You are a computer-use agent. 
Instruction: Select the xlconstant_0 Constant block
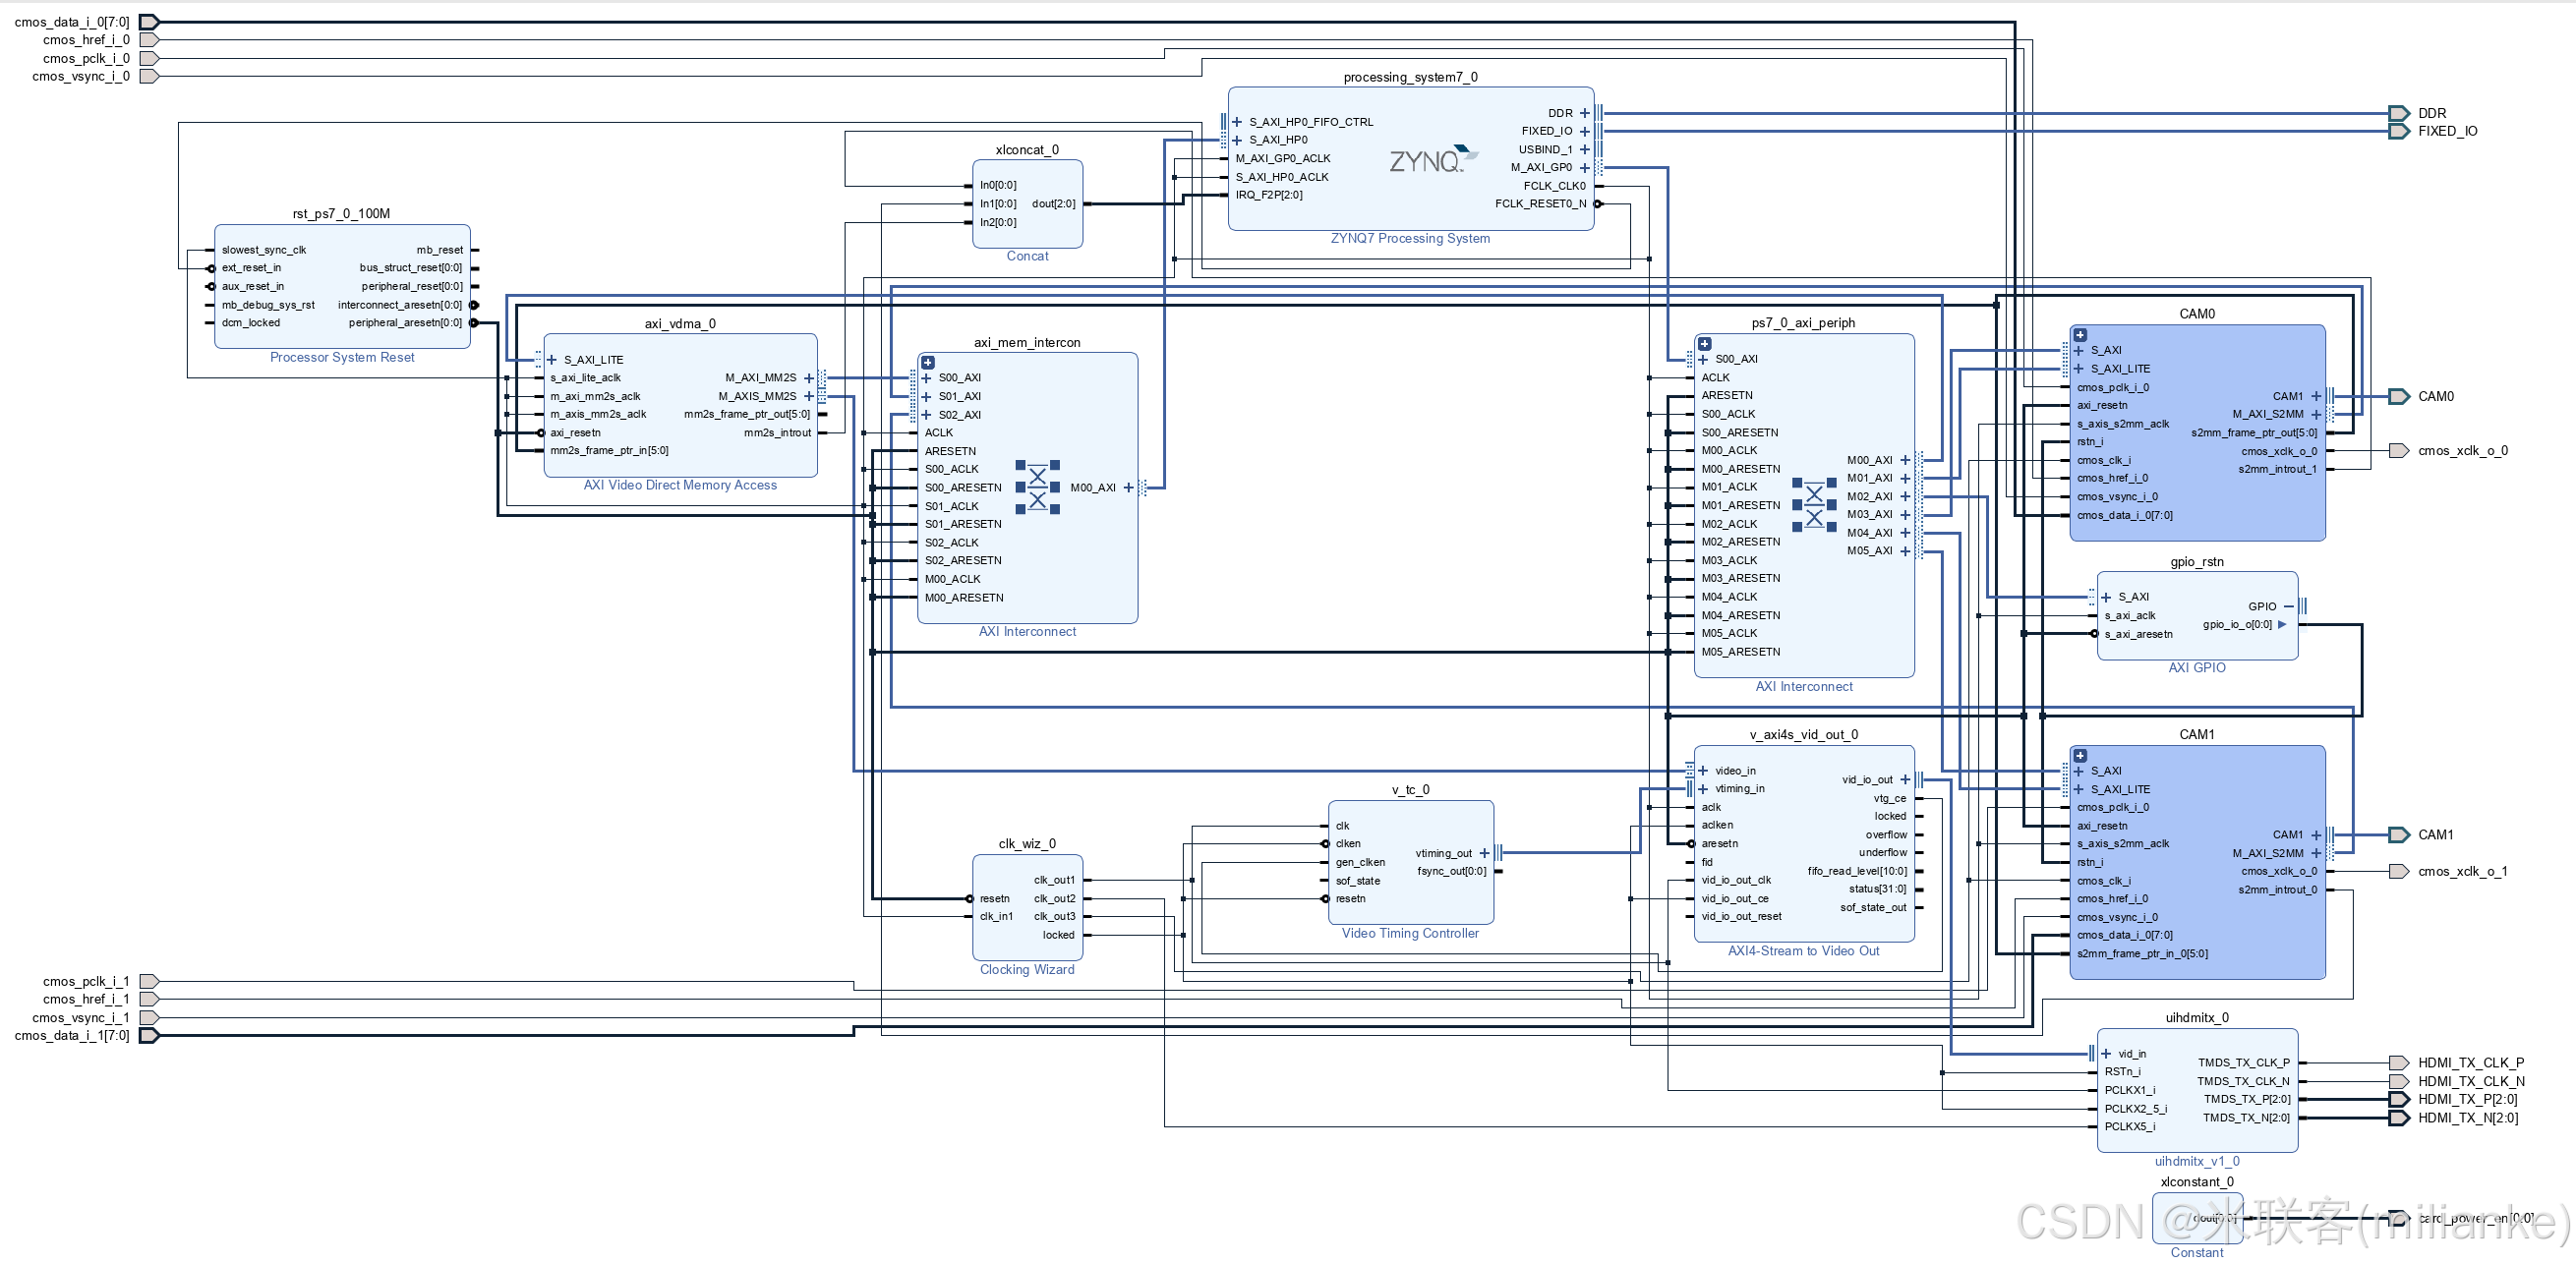tap(2197, 1218)
